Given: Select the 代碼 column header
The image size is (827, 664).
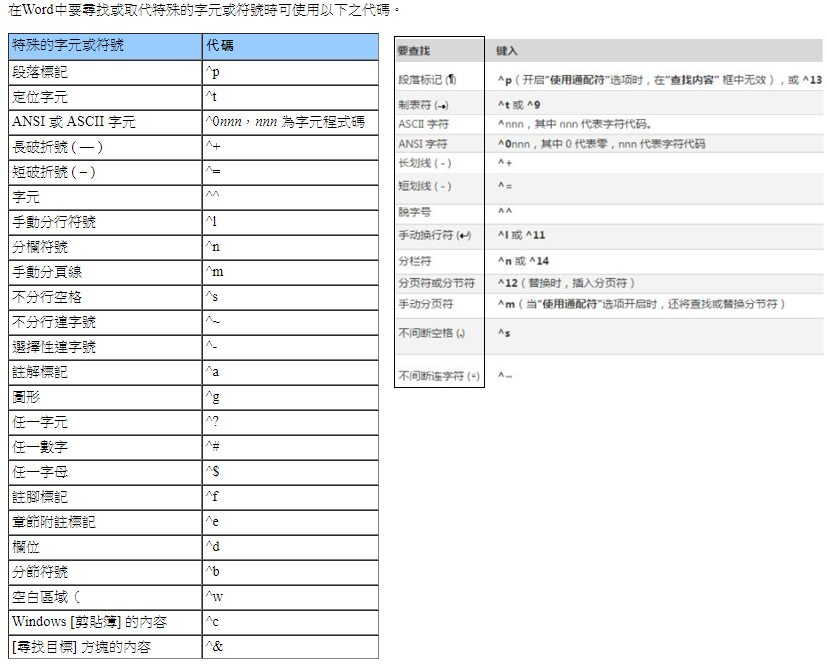Looking at the screenshot, I should 220,46.
